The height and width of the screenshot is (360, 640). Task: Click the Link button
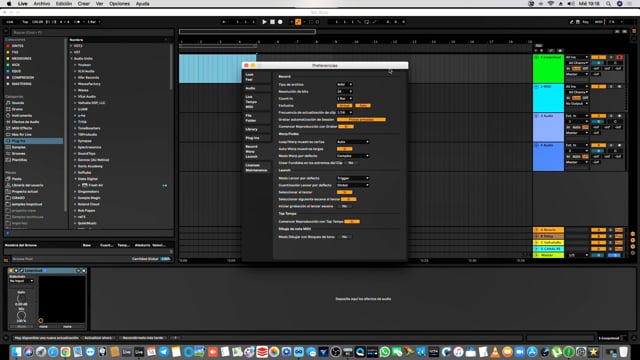click(10, 22)
